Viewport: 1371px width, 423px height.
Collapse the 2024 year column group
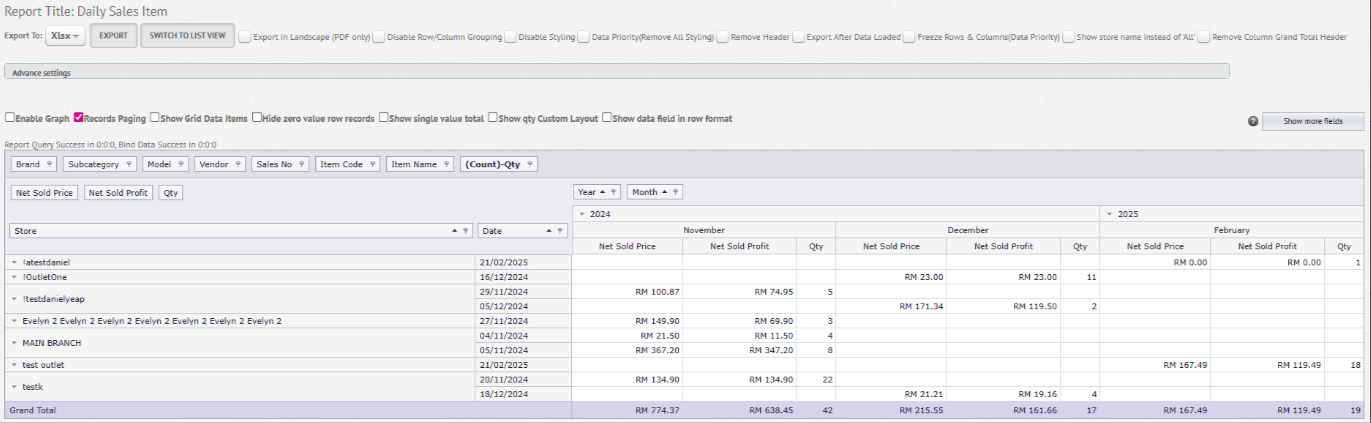581,214
